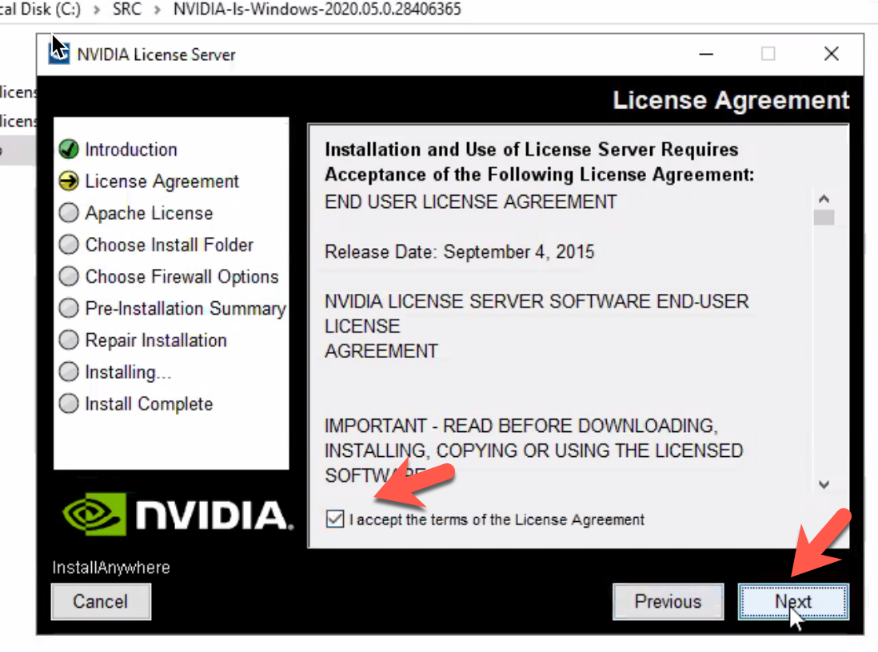This screenshot has height=652, width=878.
Task: Click the grey circle beside Install Complete
Action: pos(69,404)
